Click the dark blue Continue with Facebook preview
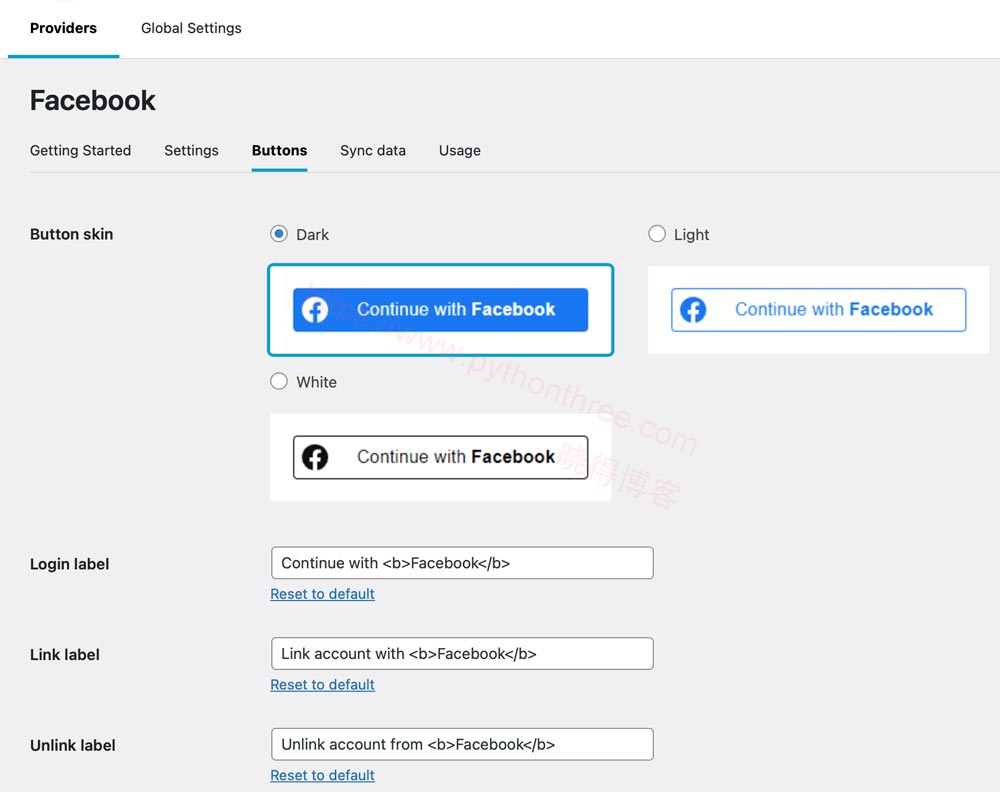 (x=441, y=310)
